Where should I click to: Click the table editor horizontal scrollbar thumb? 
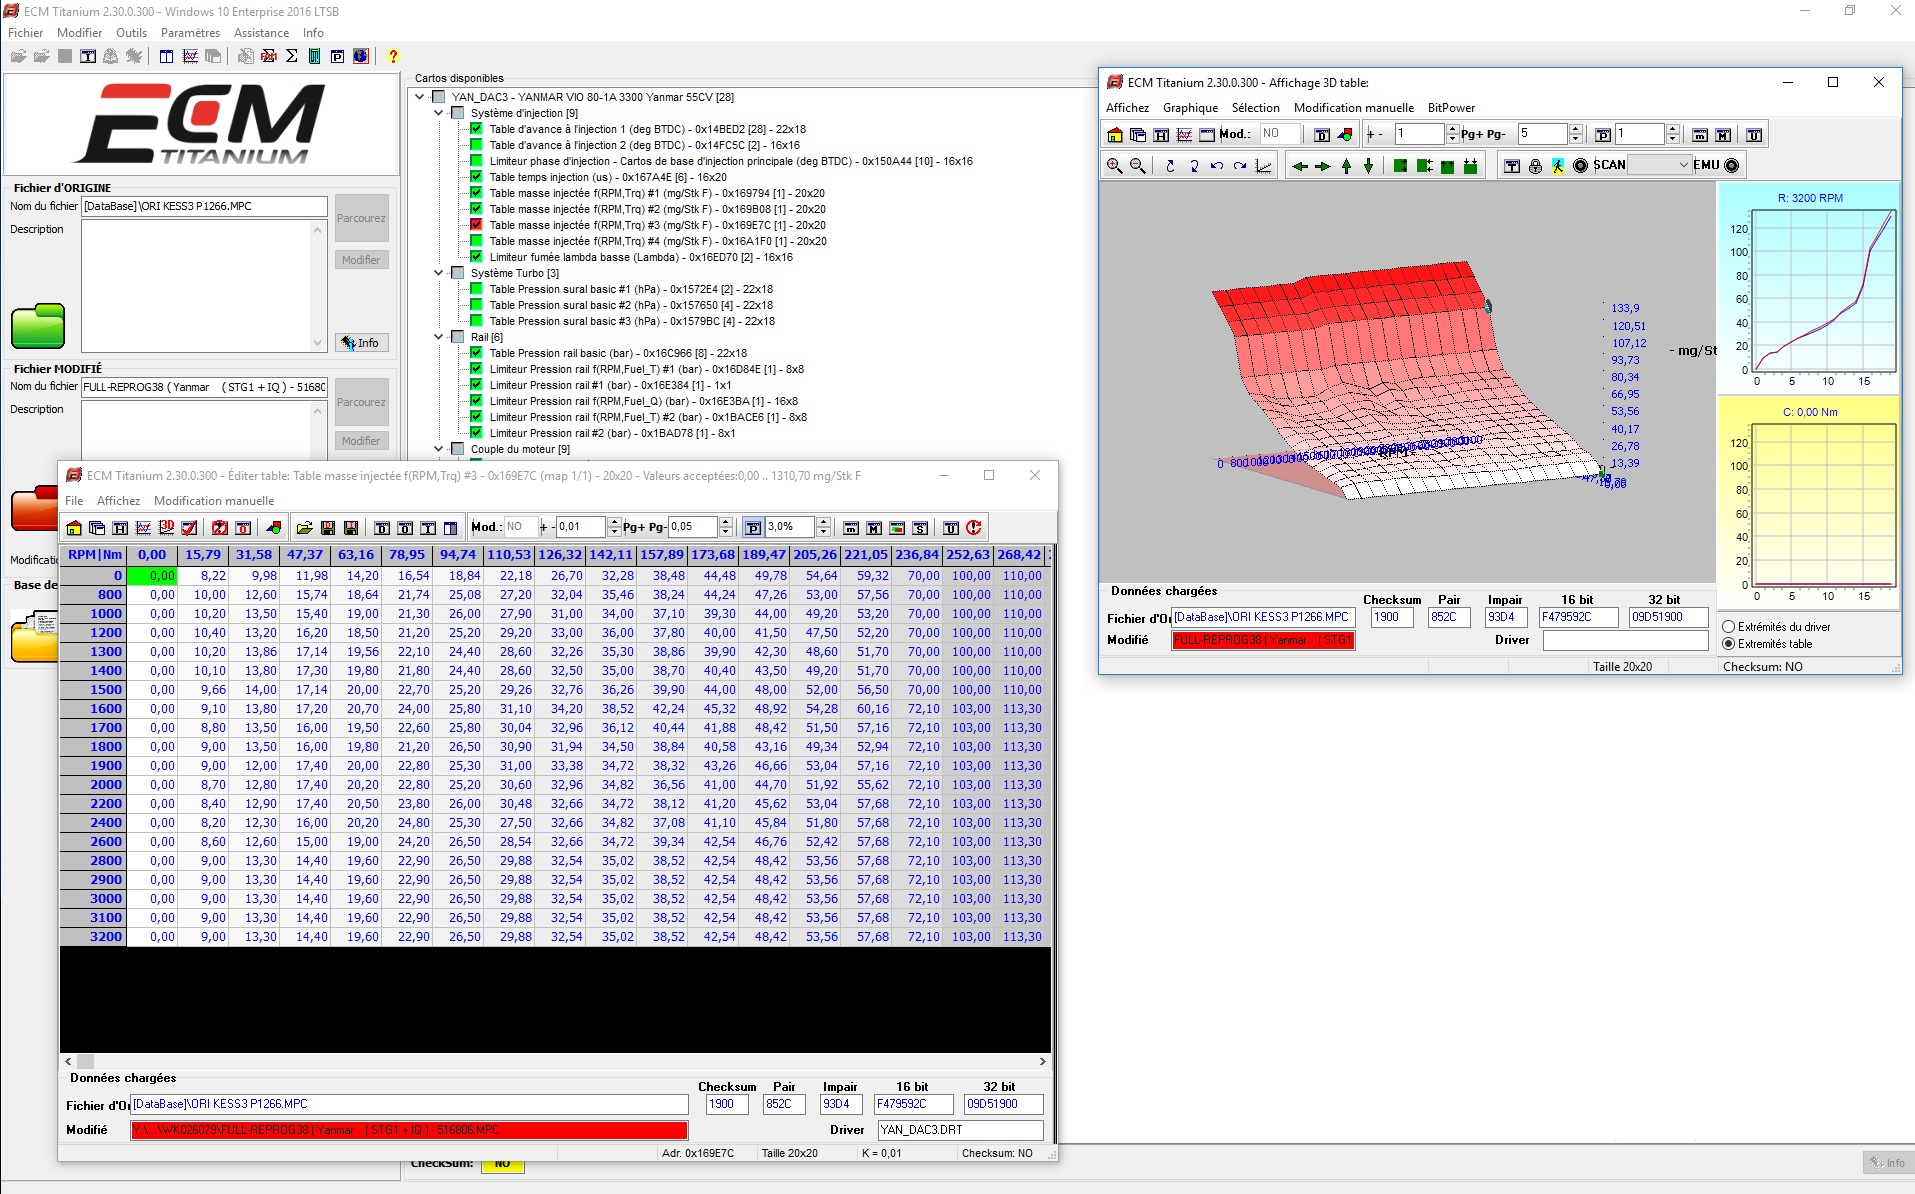85,1062
